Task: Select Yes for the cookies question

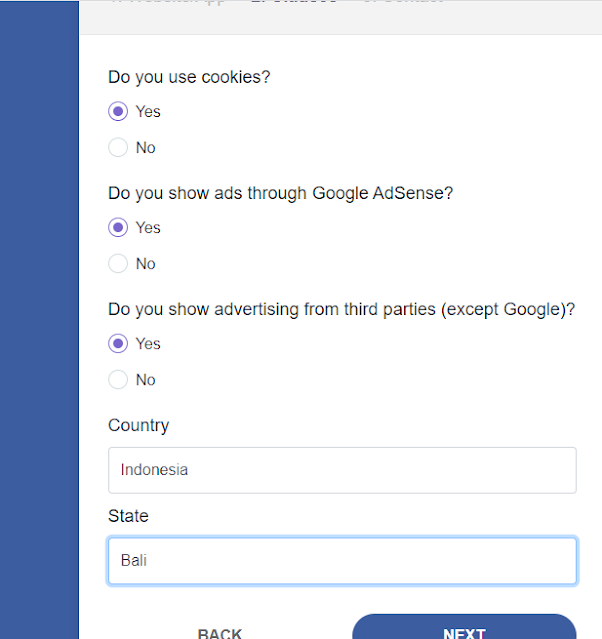Action: (118, 112)
